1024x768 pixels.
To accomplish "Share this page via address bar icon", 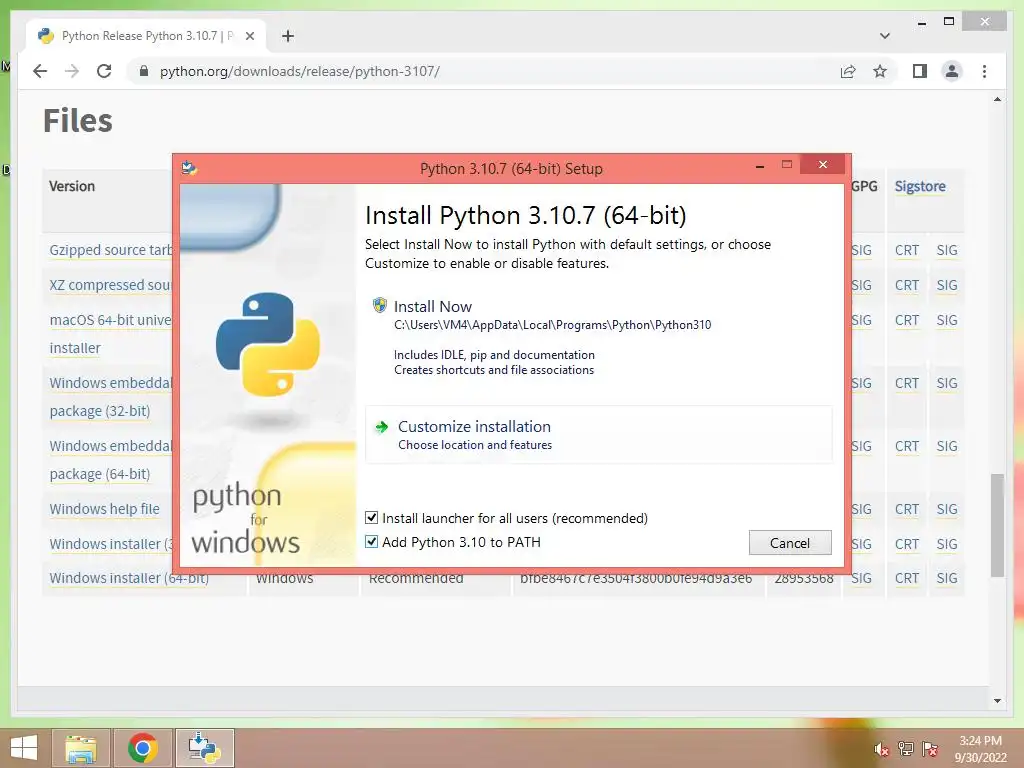I will (x=848, y=71).
